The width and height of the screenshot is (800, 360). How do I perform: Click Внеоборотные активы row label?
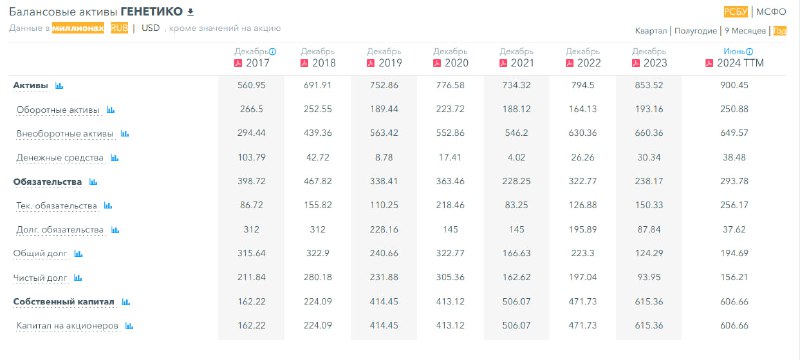(x=65, y=134)
